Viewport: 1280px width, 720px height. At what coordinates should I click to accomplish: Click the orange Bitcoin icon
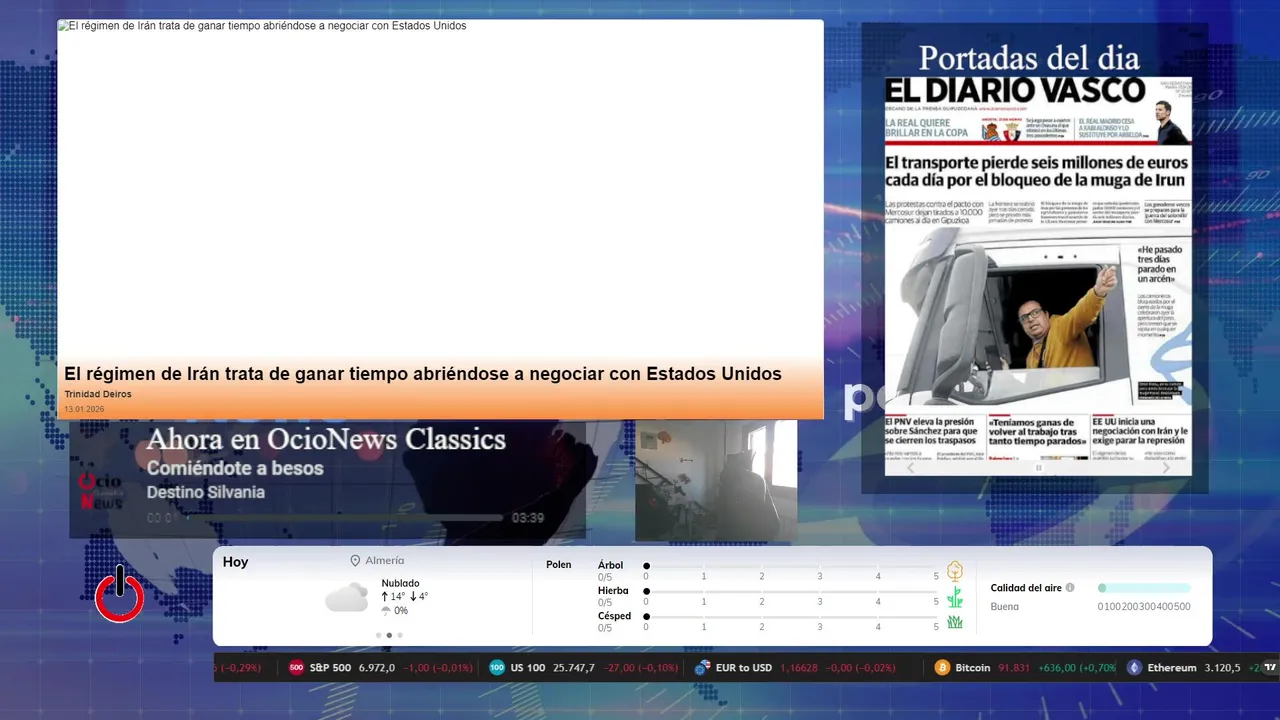coord(942,668)
